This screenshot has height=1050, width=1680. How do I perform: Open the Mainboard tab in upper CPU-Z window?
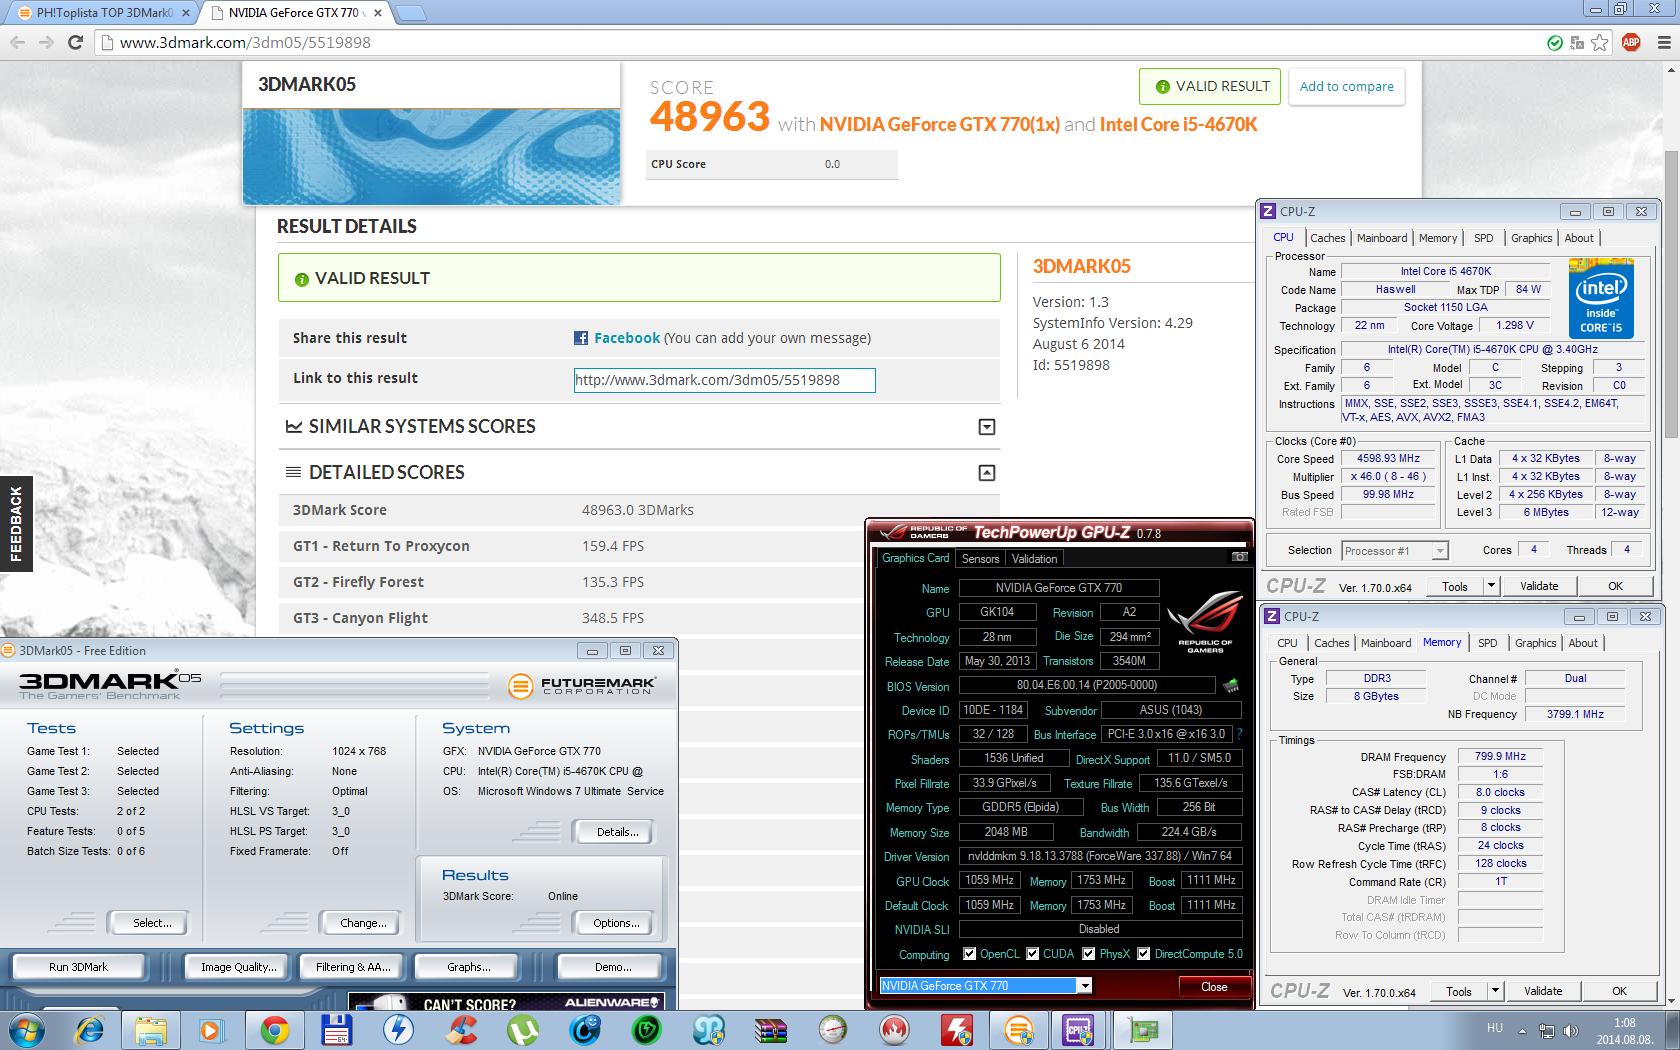[x=1382, y=238]
